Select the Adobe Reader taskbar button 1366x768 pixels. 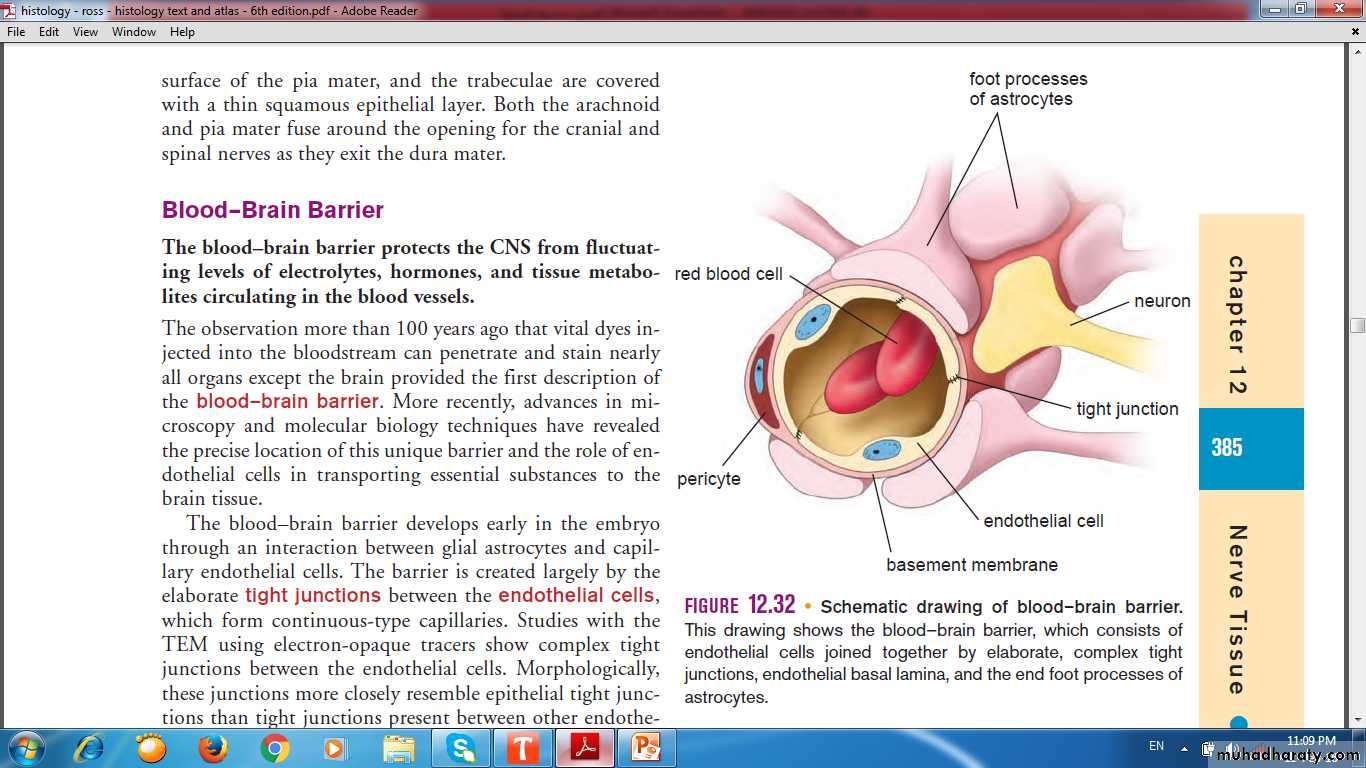tap(584, 748)
